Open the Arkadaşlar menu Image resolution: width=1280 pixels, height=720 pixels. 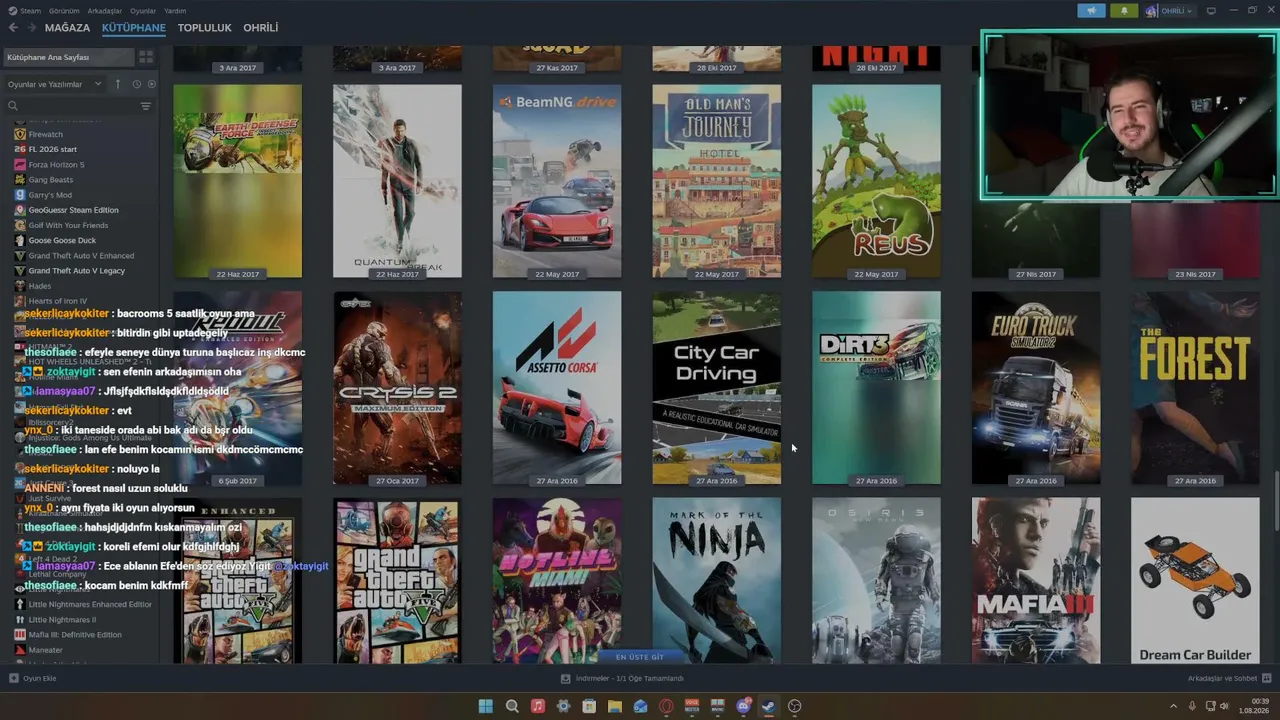click(x=105, y=11)
